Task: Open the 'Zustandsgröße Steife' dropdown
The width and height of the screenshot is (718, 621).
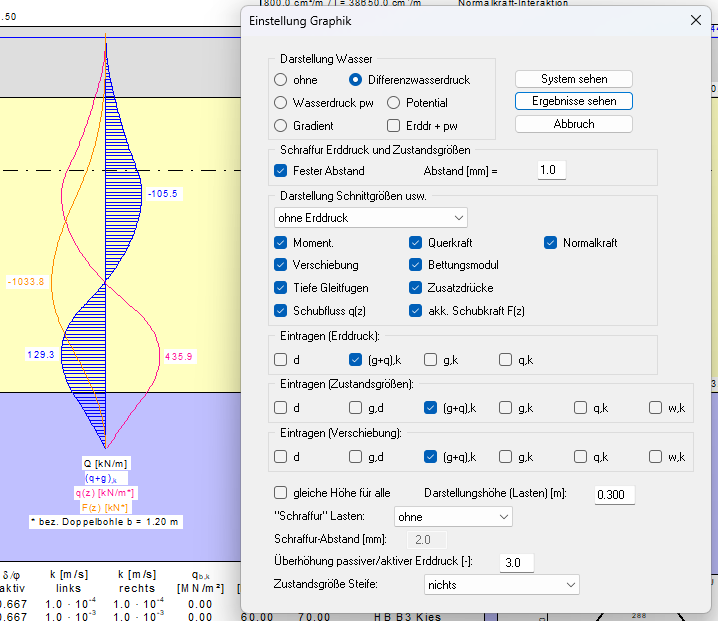Action: point(500,584)
